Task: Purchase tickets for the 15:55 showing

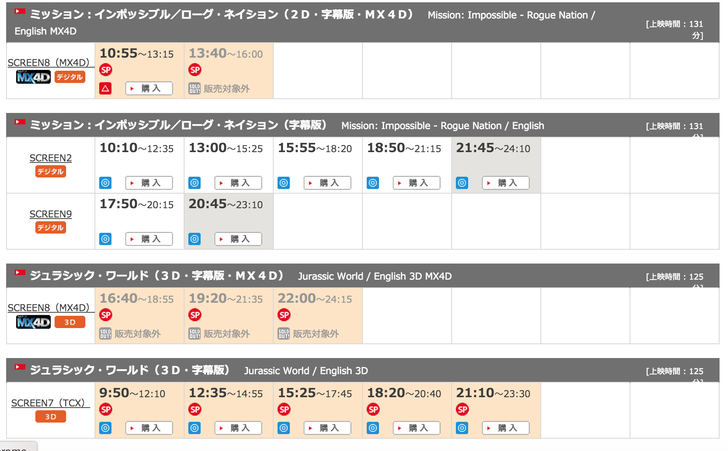Action: [x=327, y=183]
